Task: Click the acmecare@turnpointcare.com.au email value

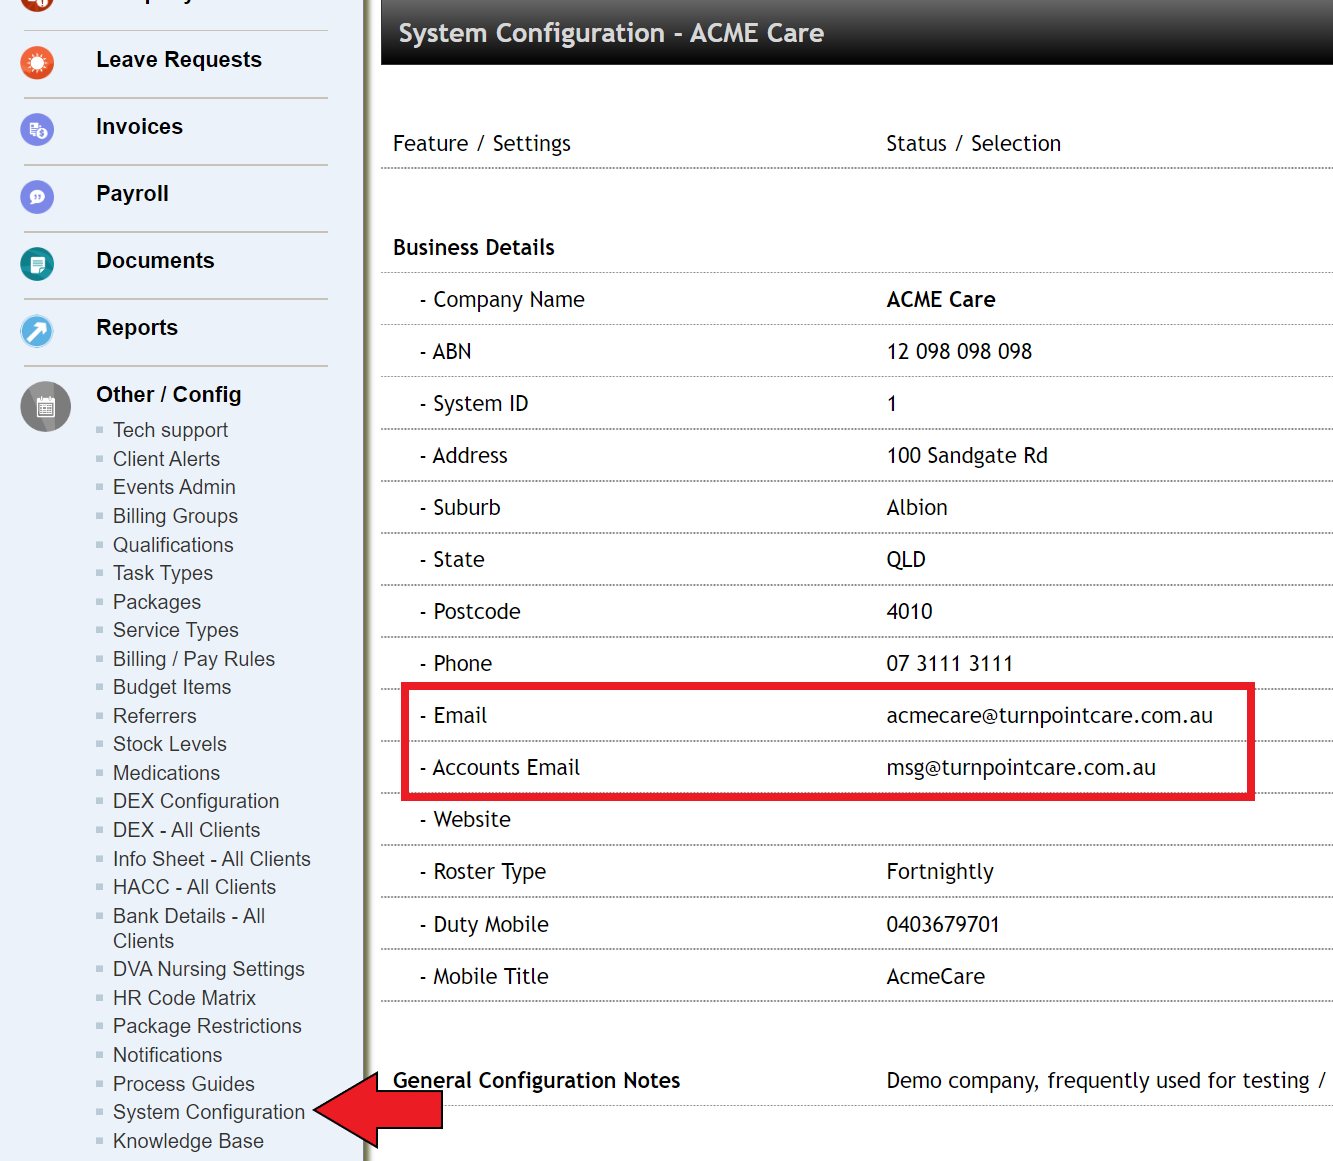Action: tap(1049, 716)
